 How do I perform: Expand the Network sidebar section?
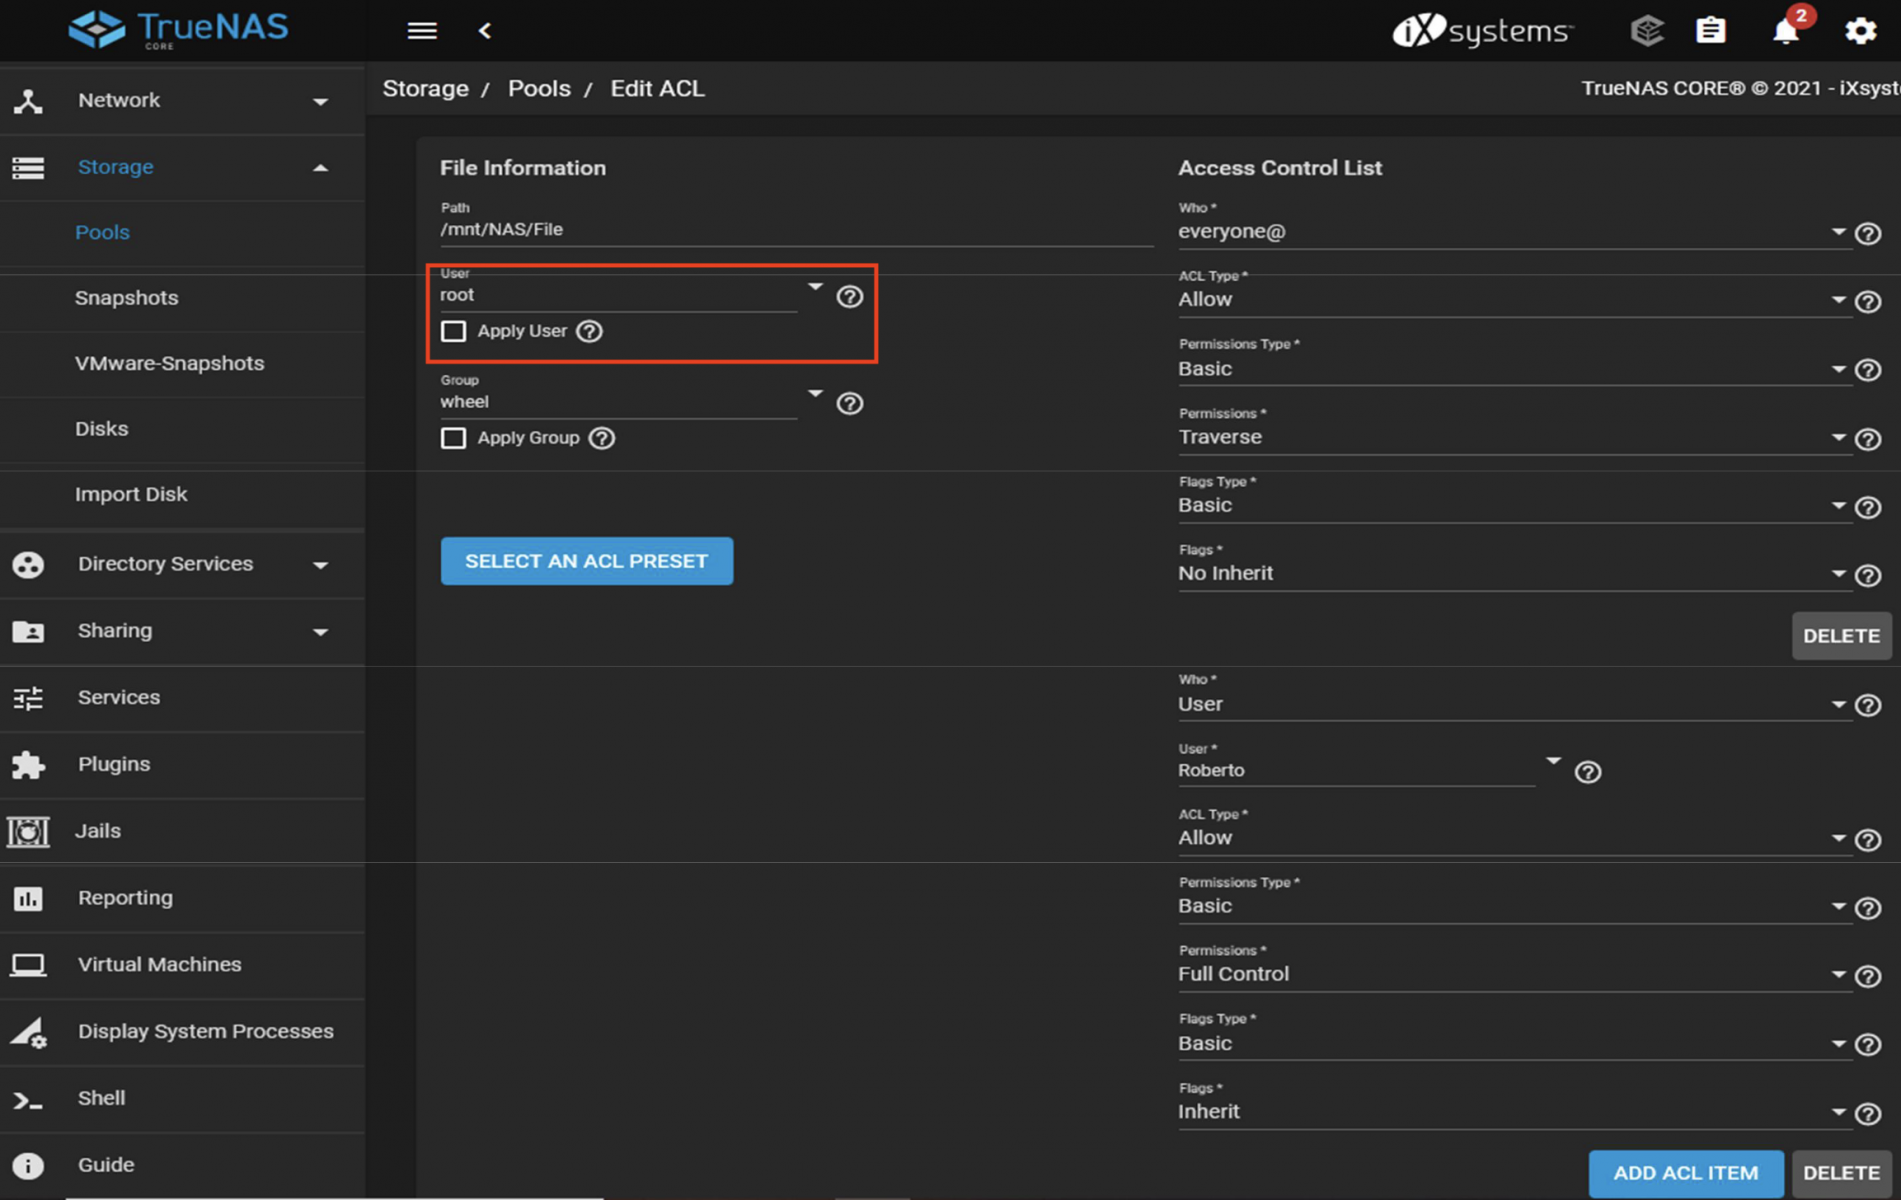pyautogui.click(x=182, y=101)
